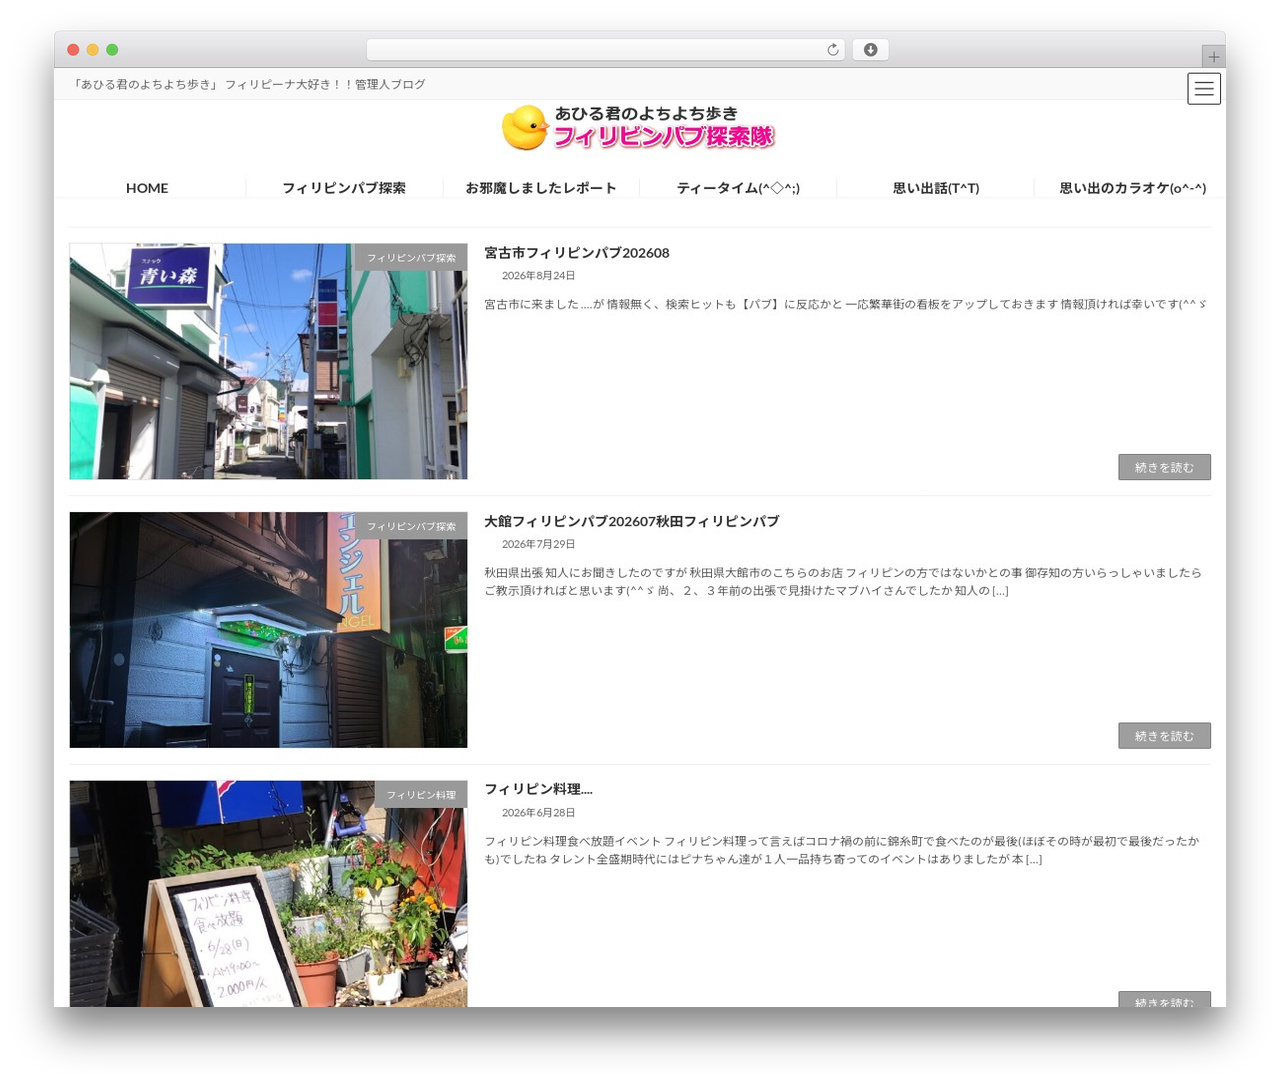Click the yellow duck site logo
1280x1084 pixels.
tap(525, 128)
